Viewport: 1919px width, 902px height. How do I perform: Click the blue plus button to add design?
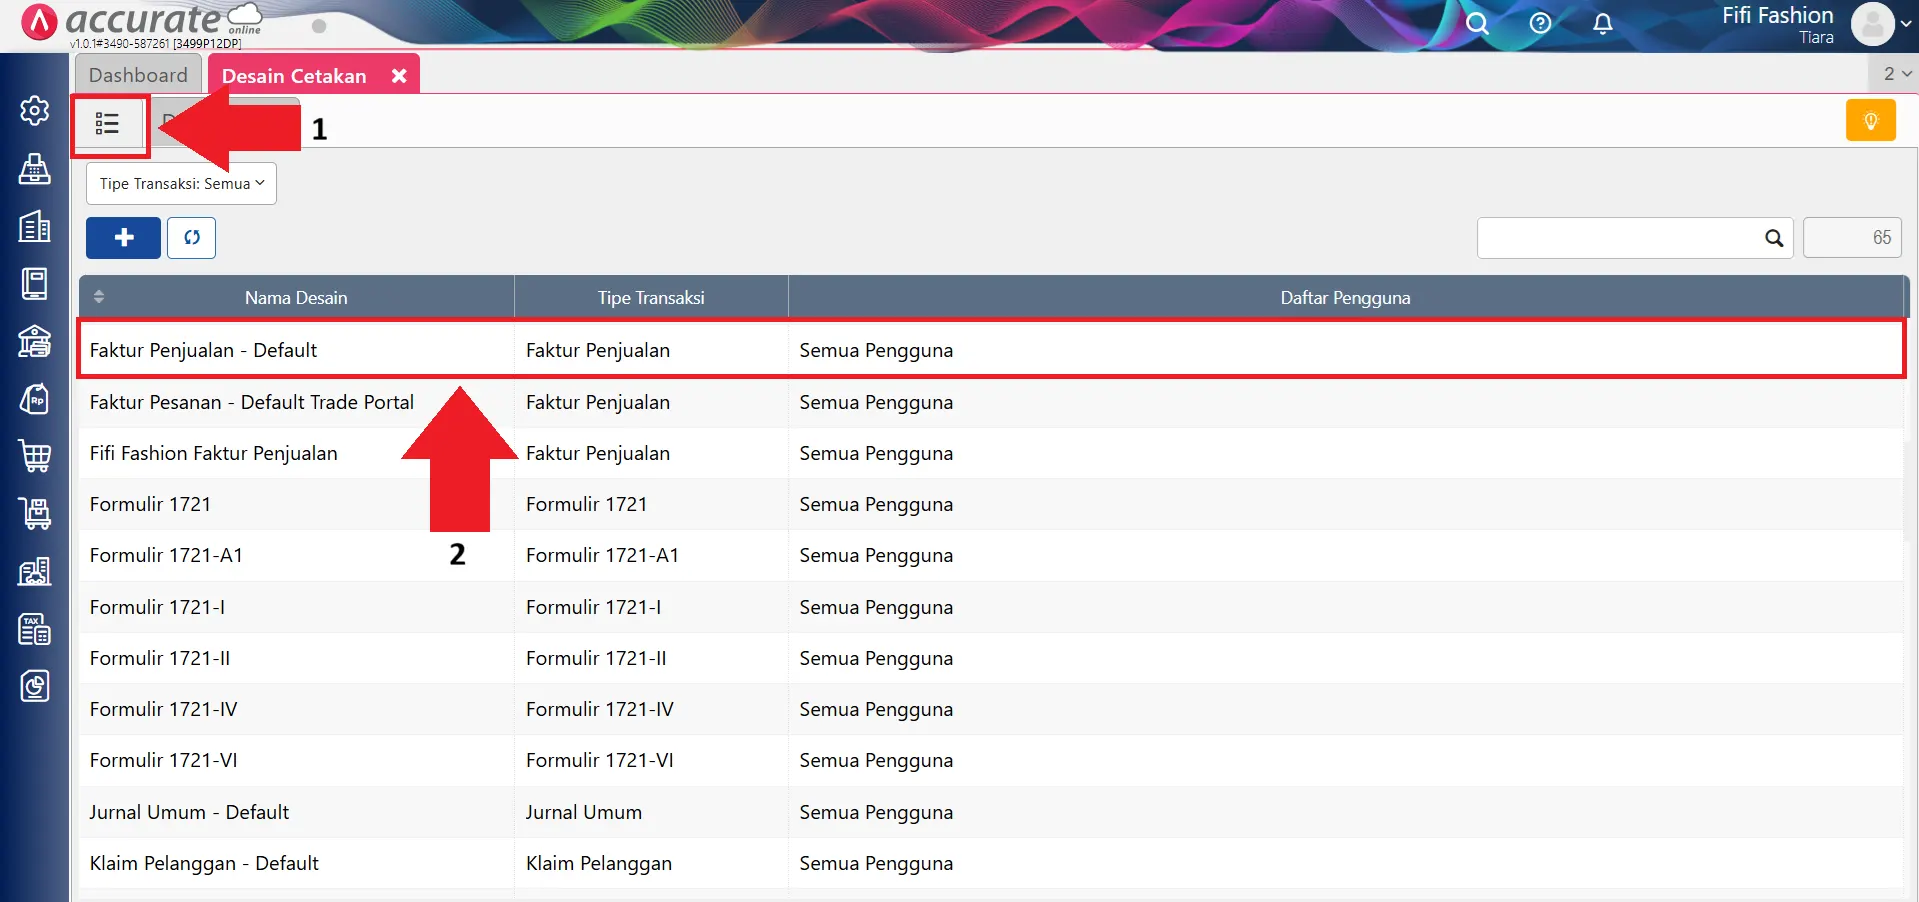(x=122, y=237)
